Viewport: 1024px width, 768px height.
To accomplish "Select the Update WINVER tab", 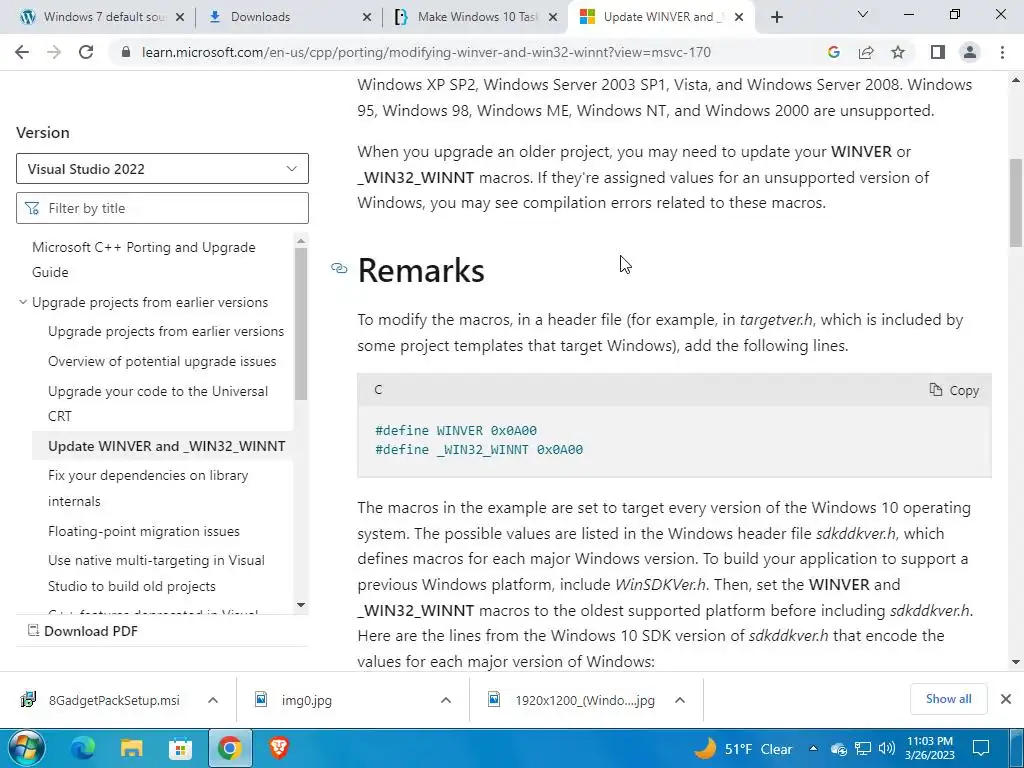I will [661, 17].
